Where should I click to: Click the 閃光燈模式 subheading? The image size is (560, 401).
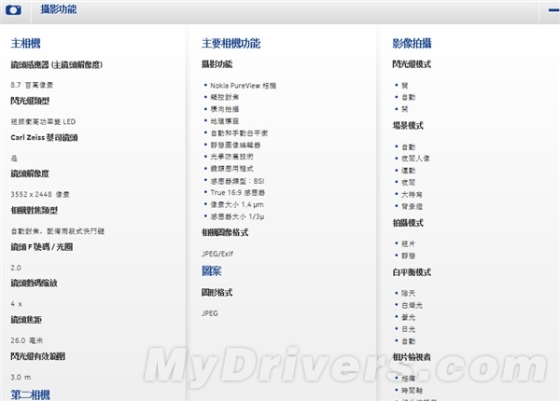click(412, 64)
